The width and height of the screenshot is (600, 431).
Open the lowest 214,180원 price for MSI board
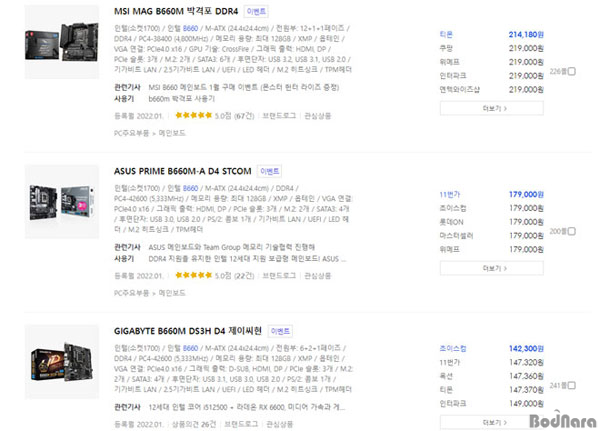tap(526, 34)
